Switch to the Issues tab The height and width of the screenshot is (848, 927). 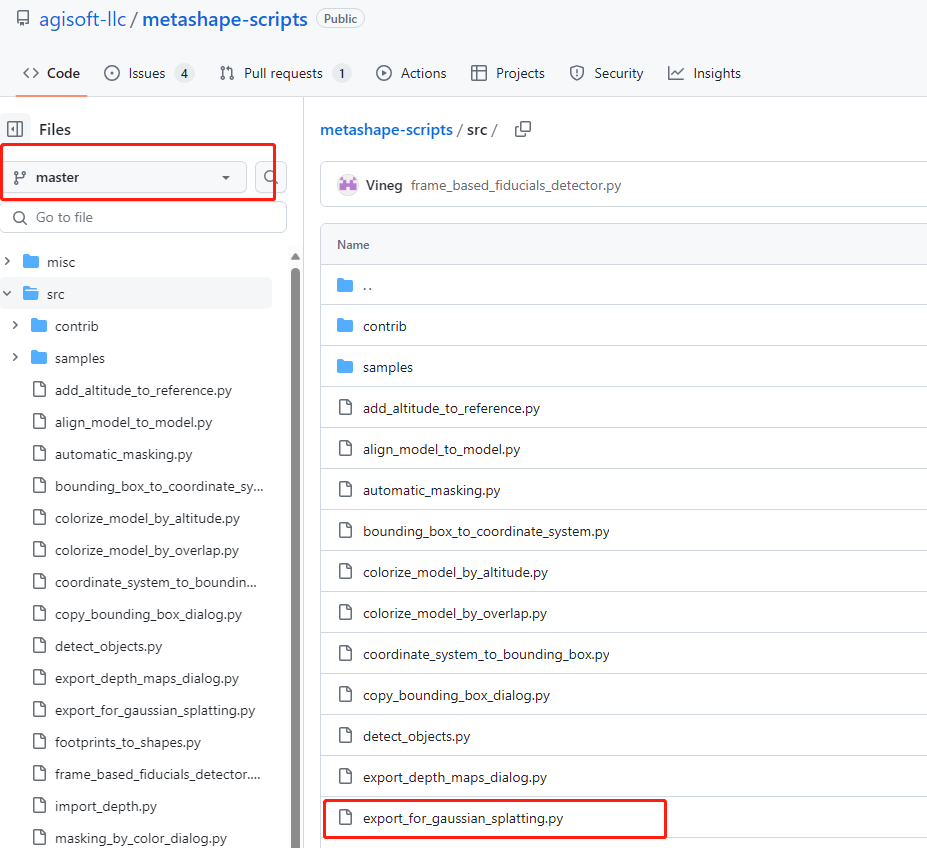click(x=147, y=73)
